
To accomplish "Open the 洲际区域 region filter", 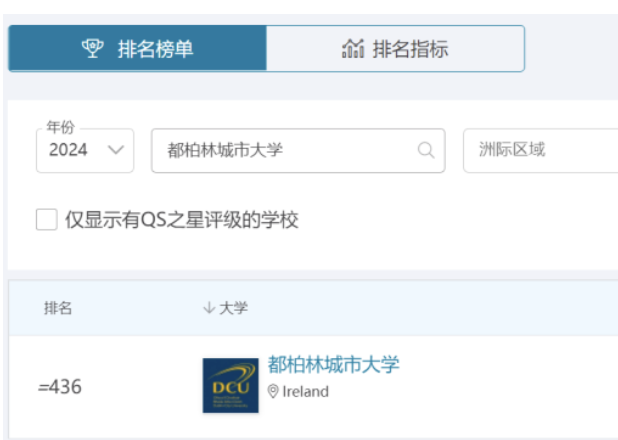I will (x=541, y=150).
